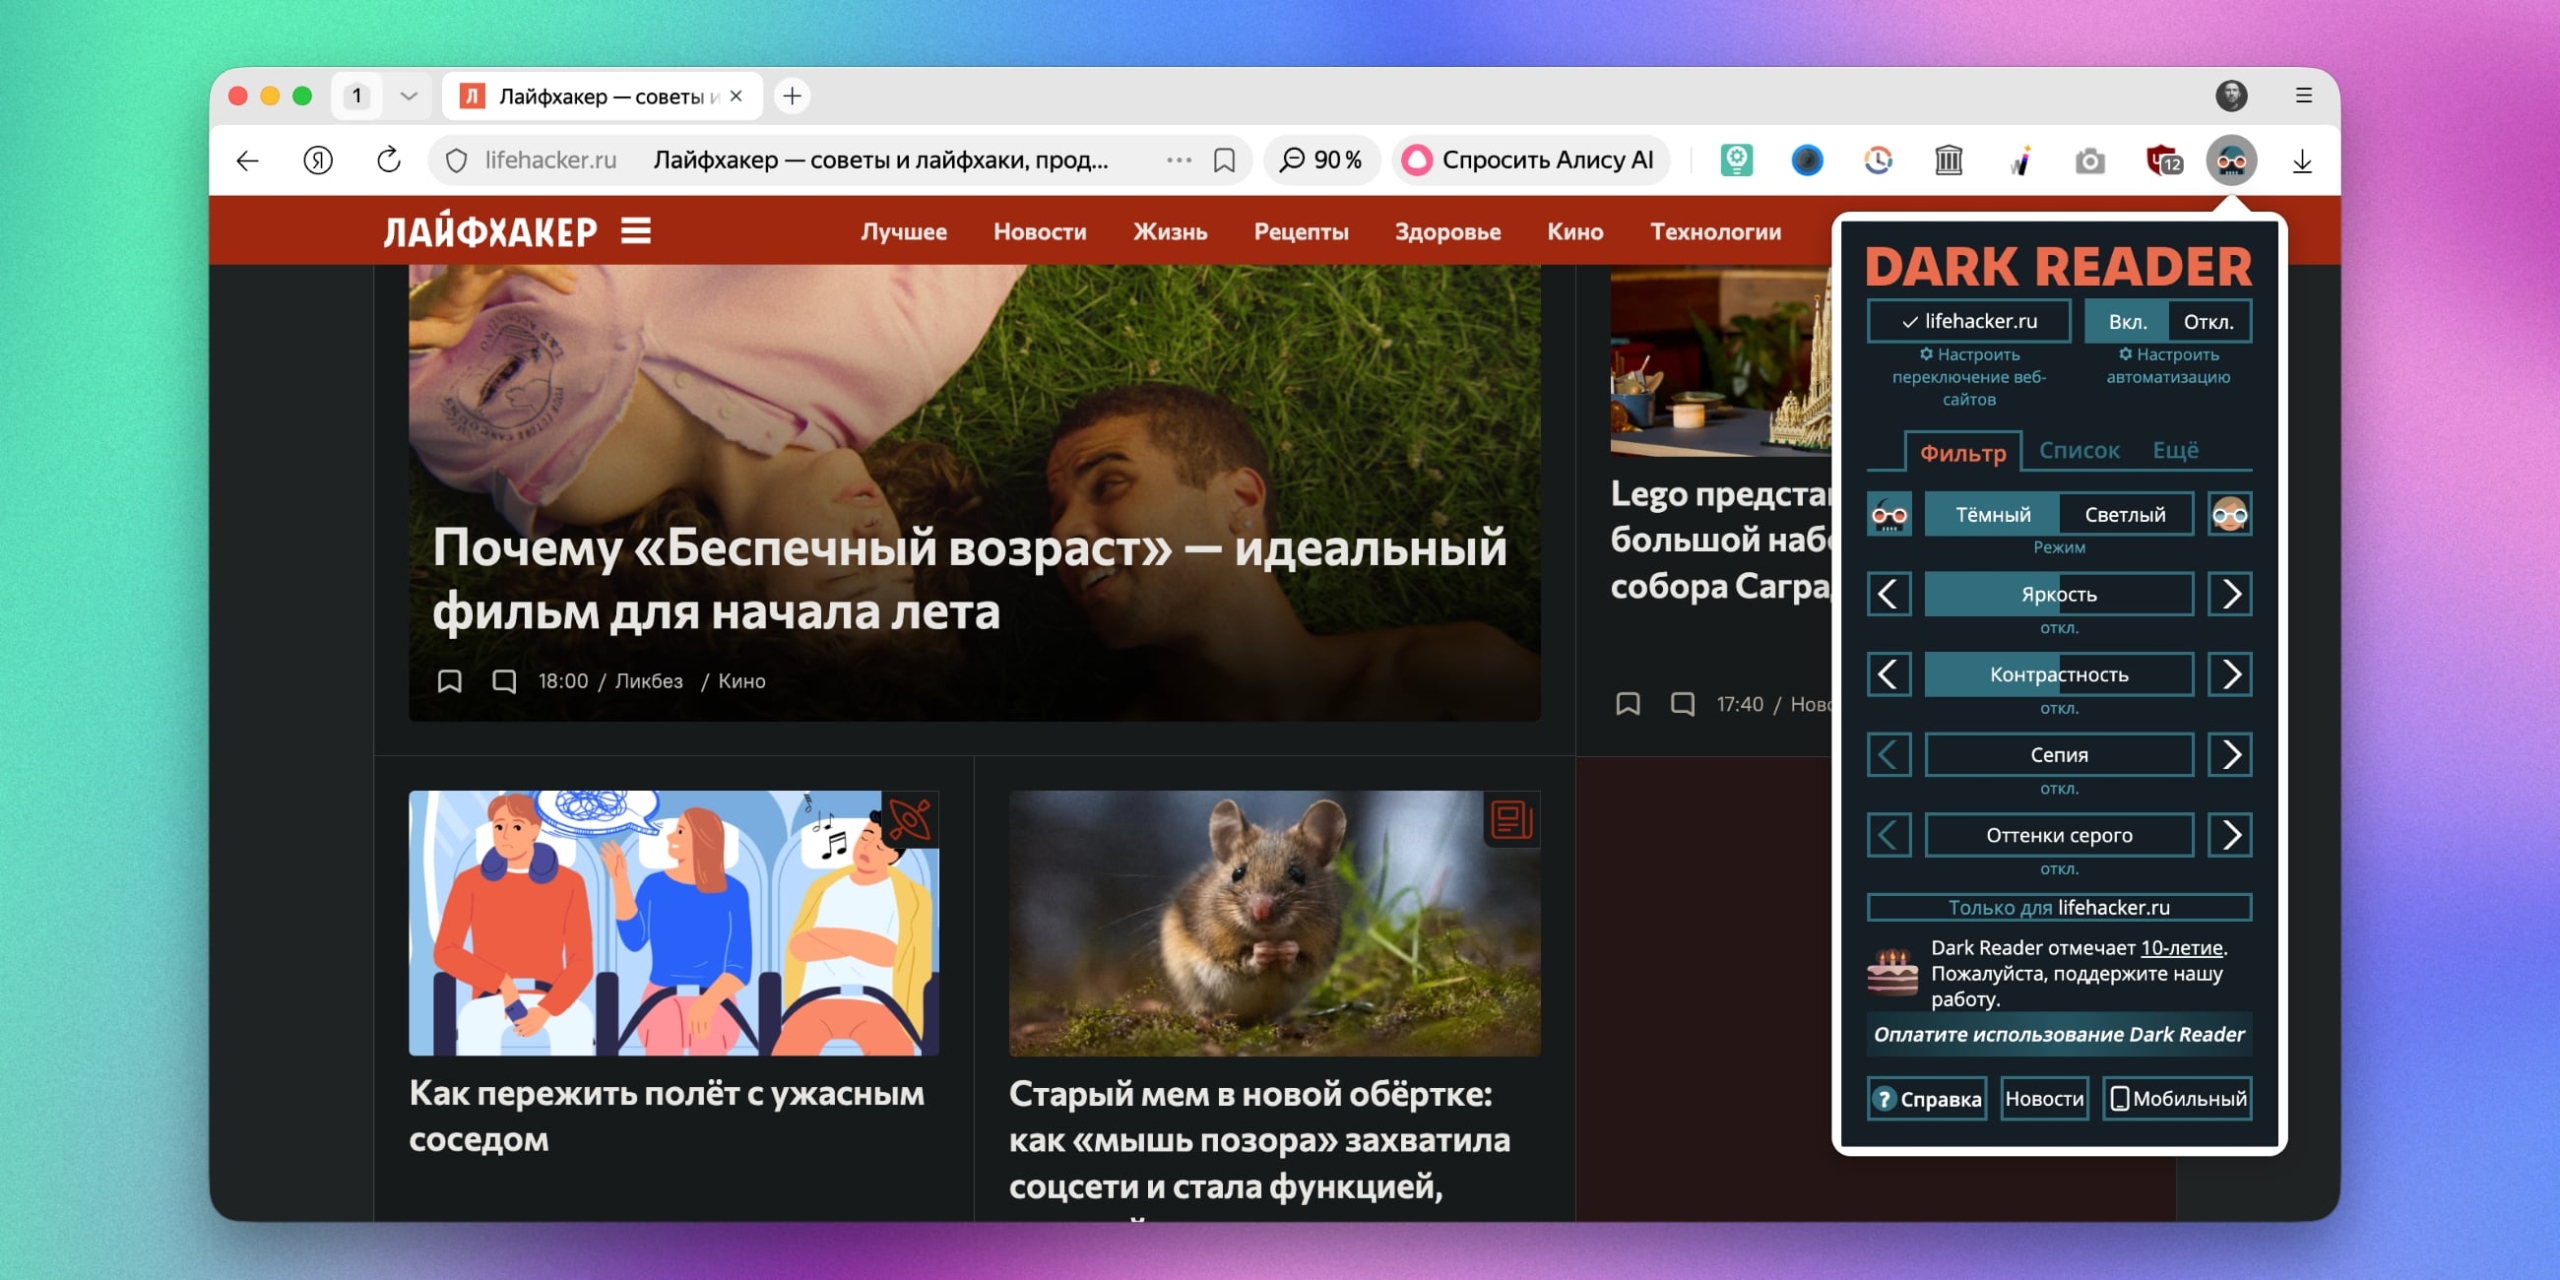Click 'Спросить Алису AI' button

(1530, 160)
